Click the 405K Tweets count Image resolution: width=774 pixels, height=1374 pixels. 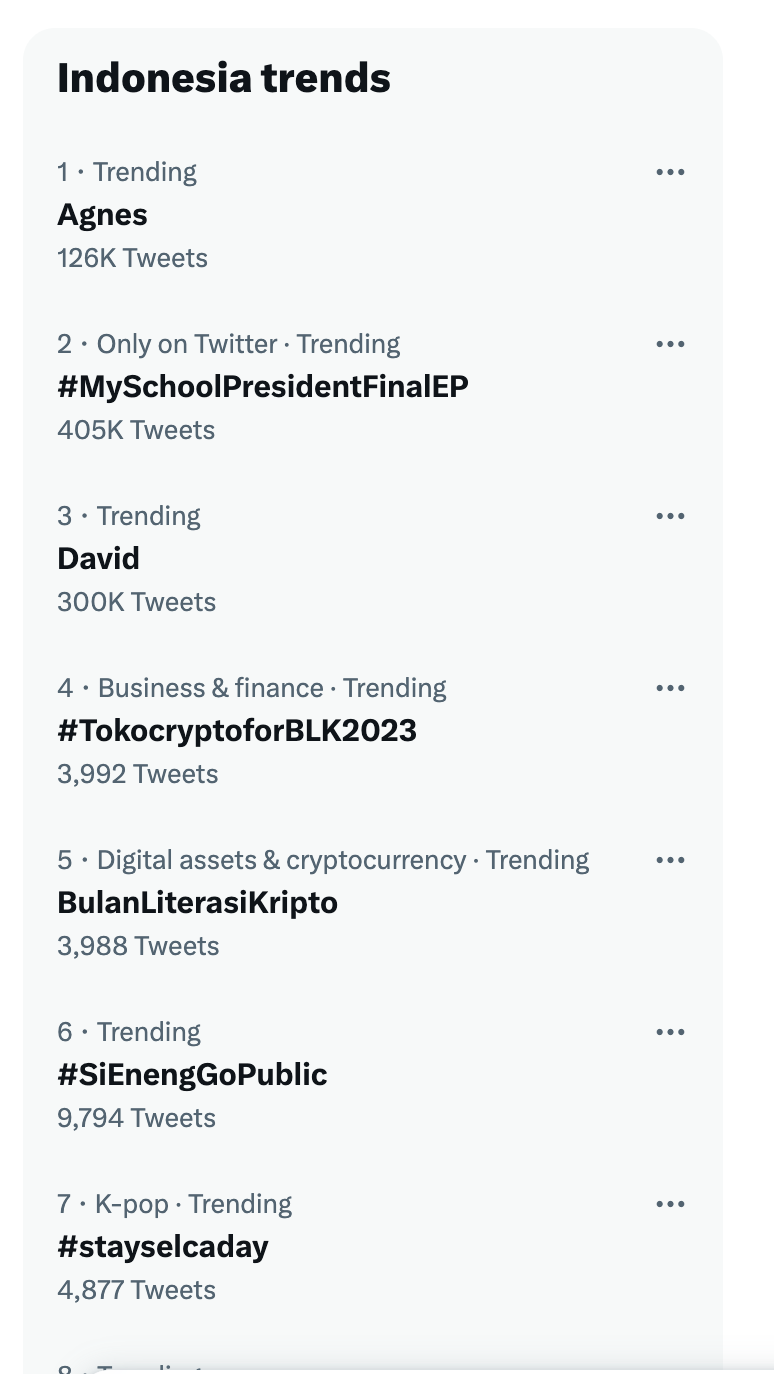coord(136,430)
